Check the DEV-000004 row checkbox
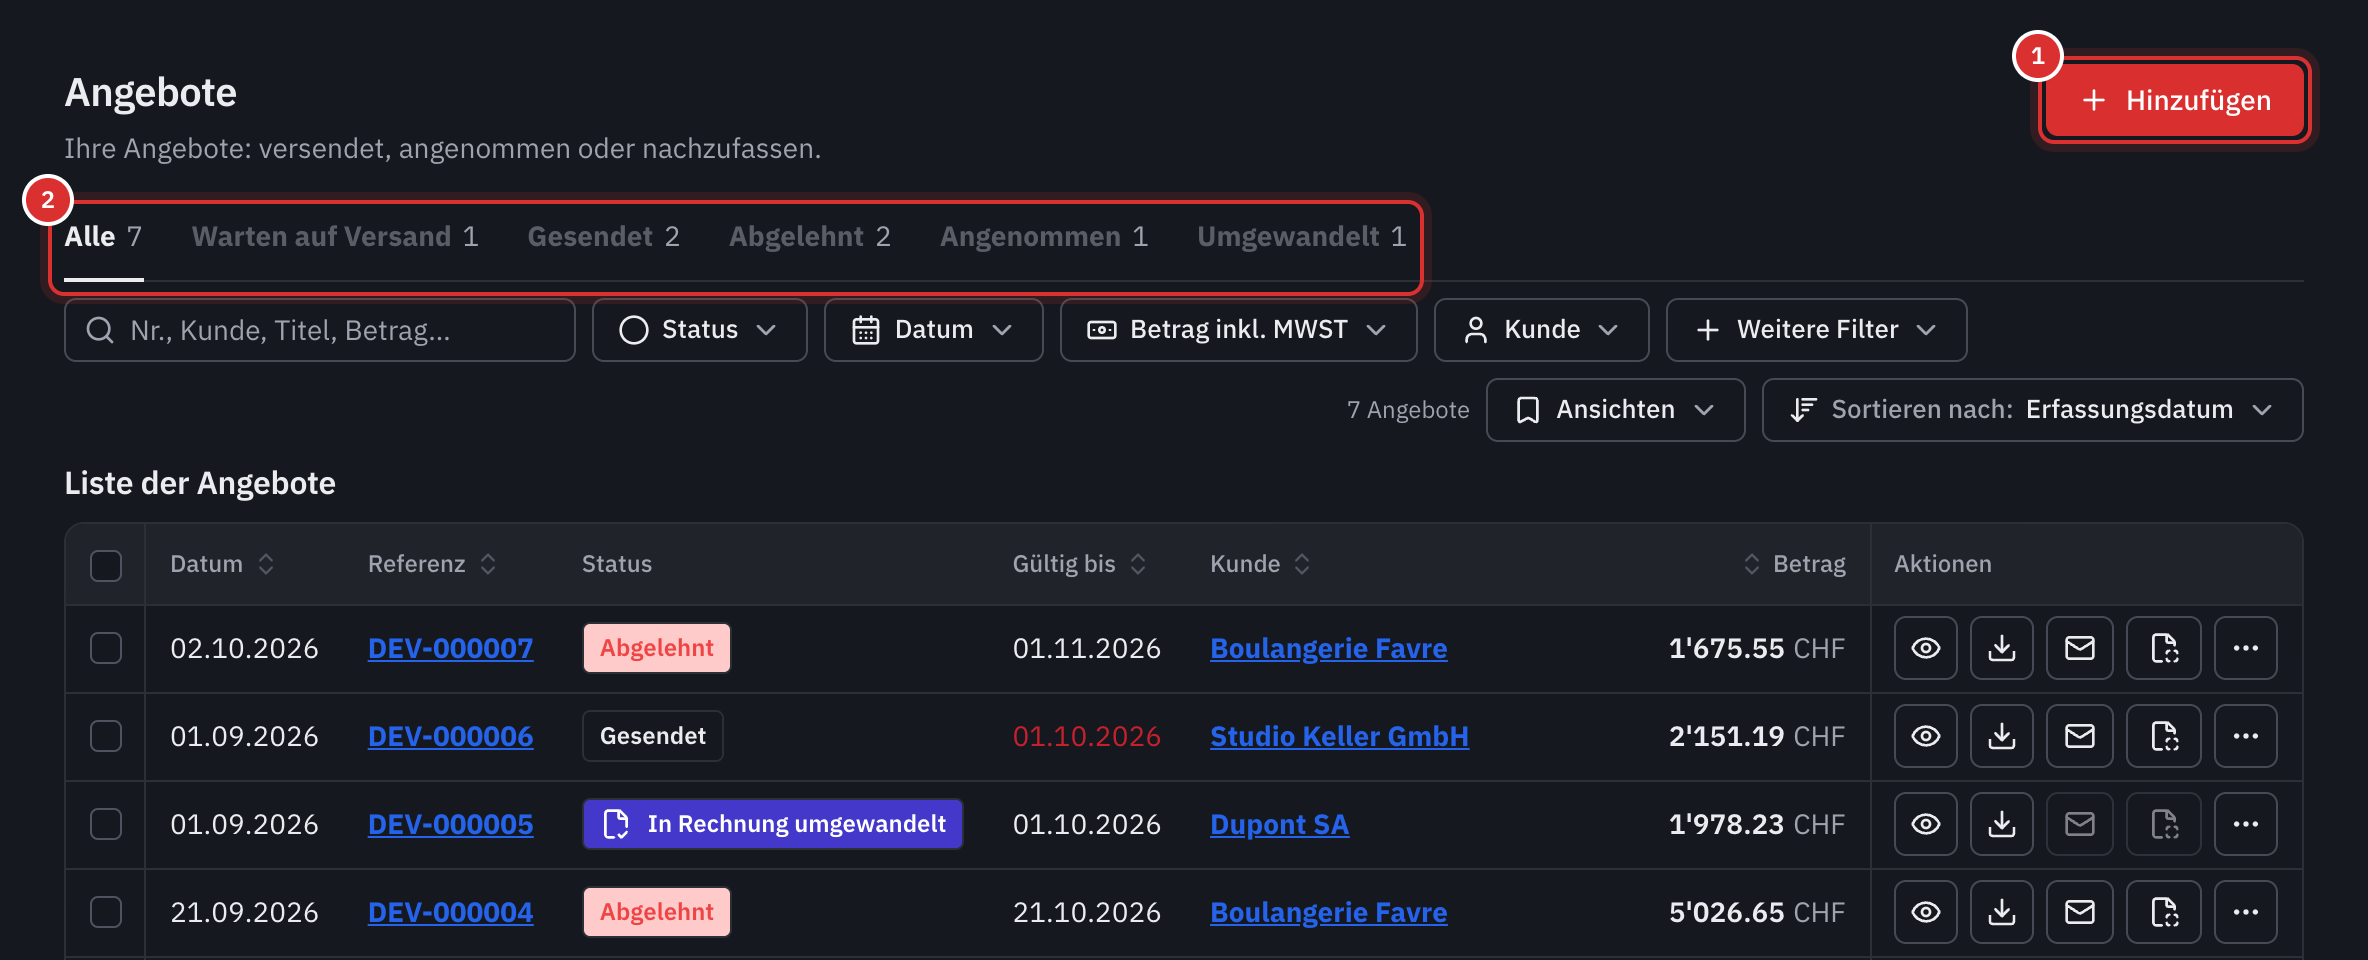This screenshot has height=960, width=2368. (x=106, y=912)
